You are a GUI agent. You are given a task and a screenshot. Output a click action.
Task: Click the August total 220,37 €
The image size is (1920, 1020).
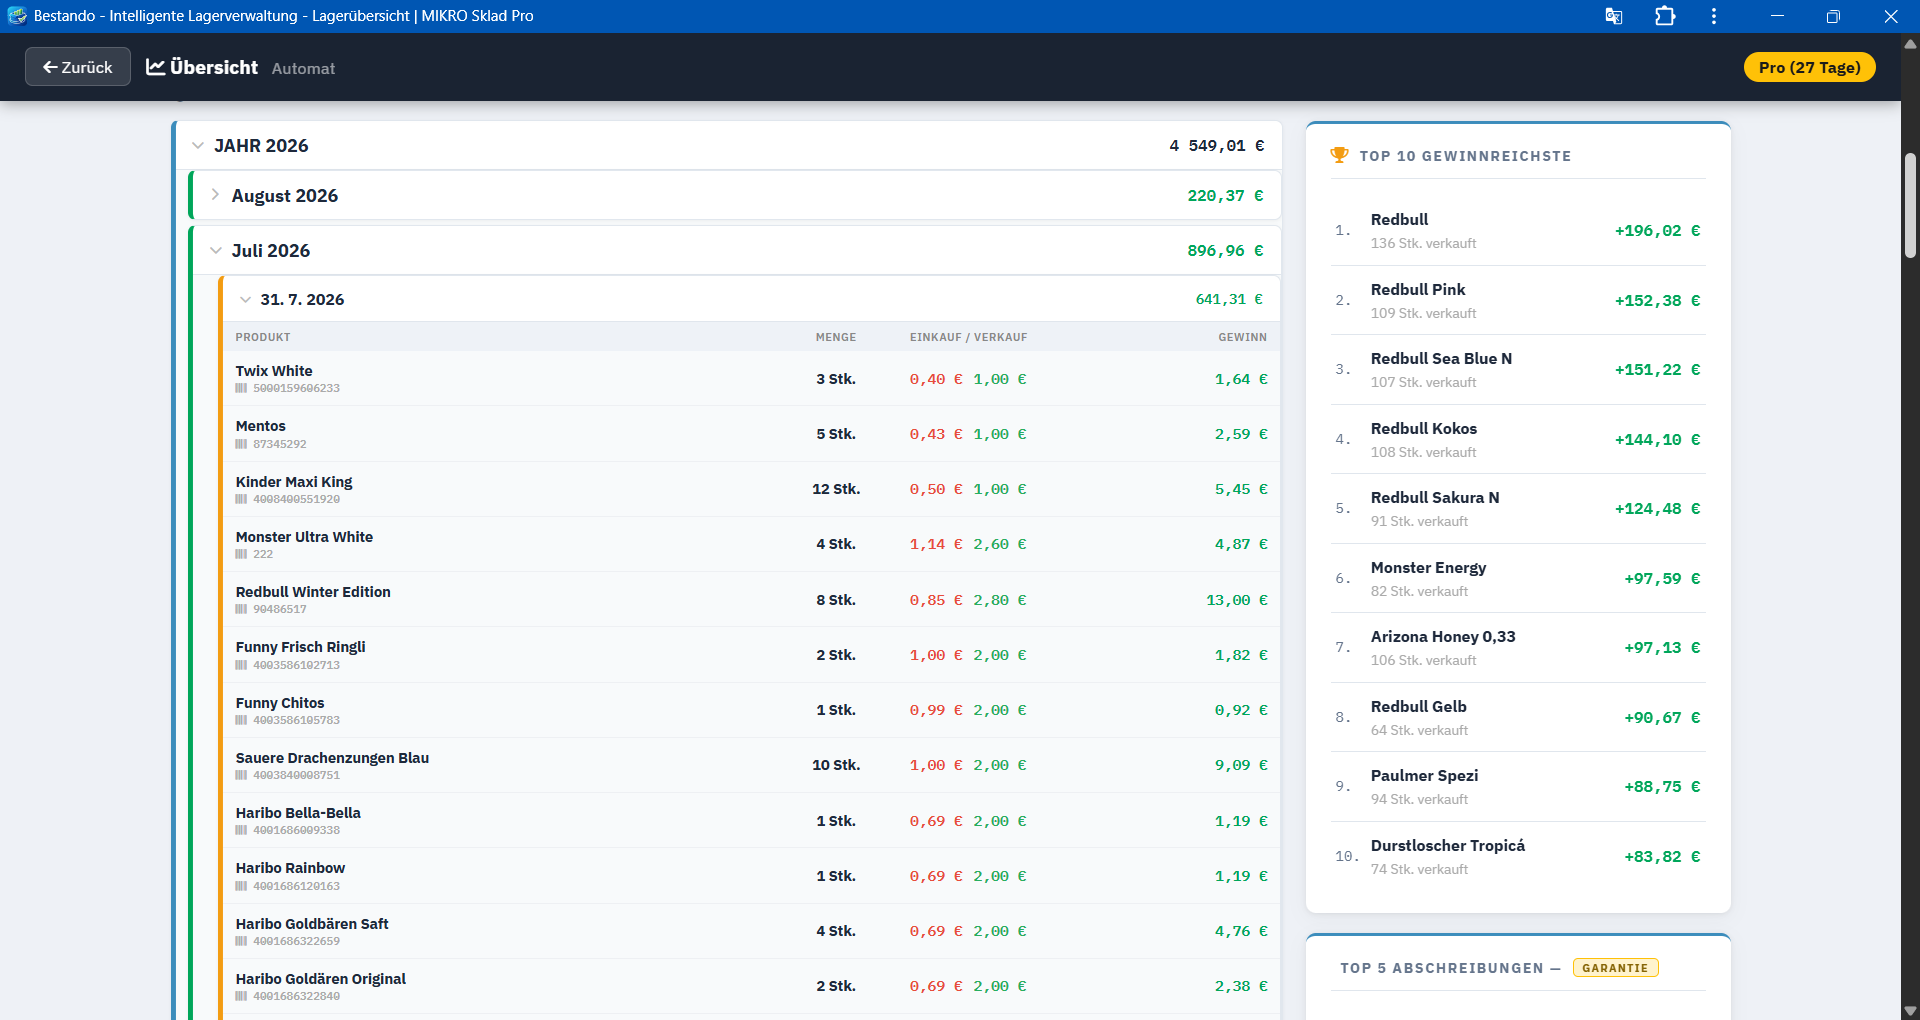pos(1226,196)
